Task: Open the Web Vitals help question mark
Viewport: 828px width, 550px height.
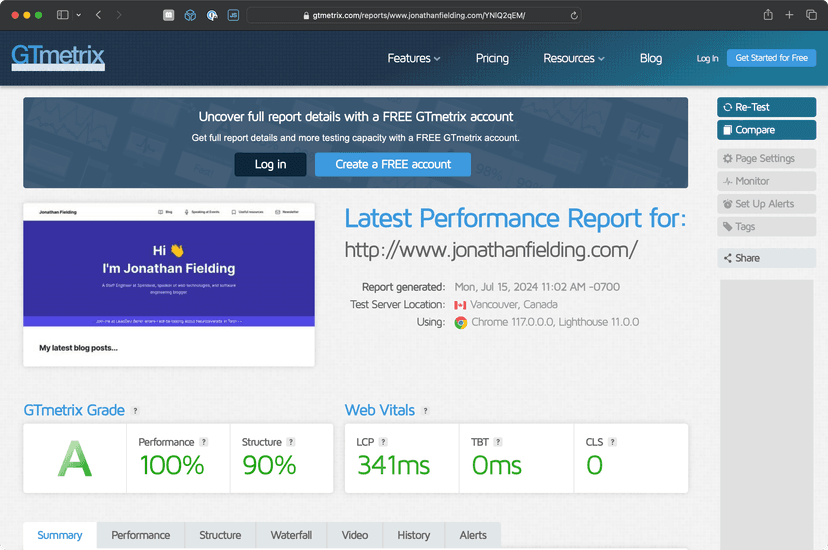Action: (x=425, y=411)
